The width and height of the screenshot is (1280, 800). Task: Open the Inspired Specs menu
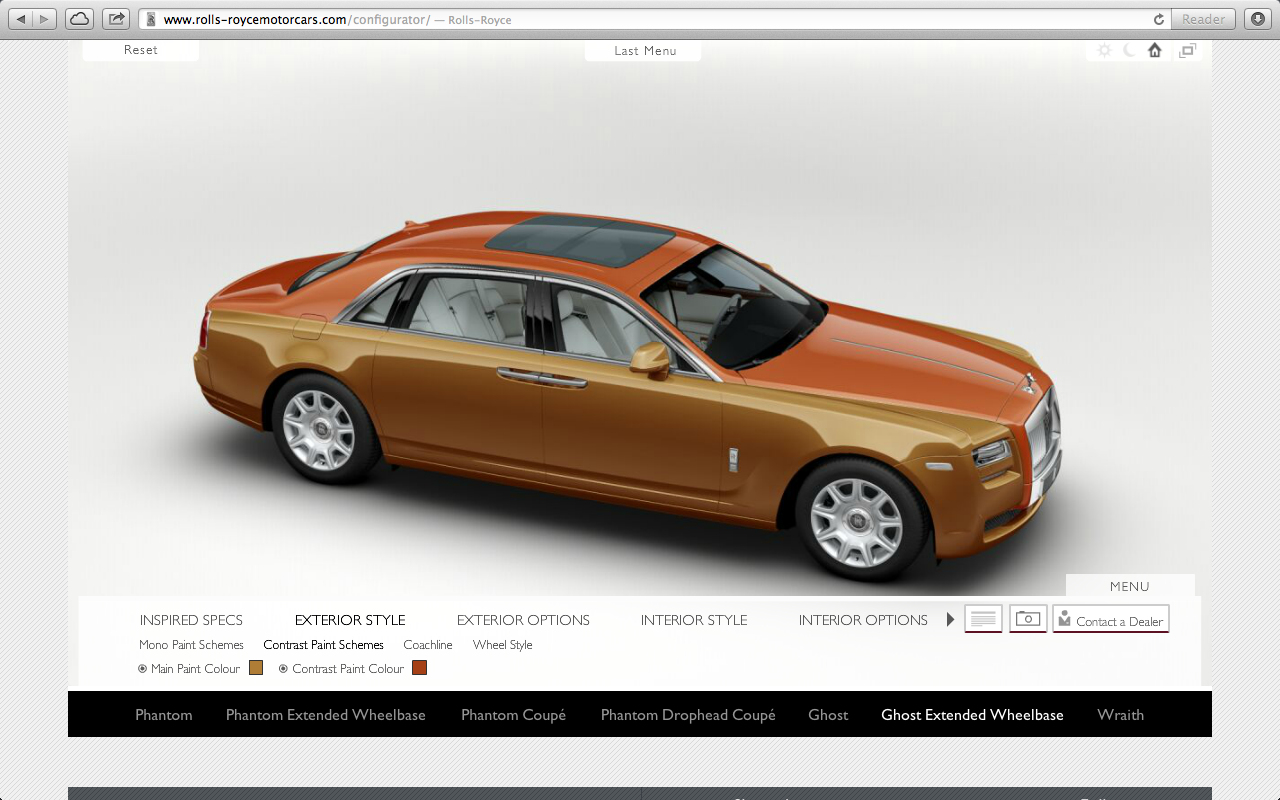tap(191, 620)
